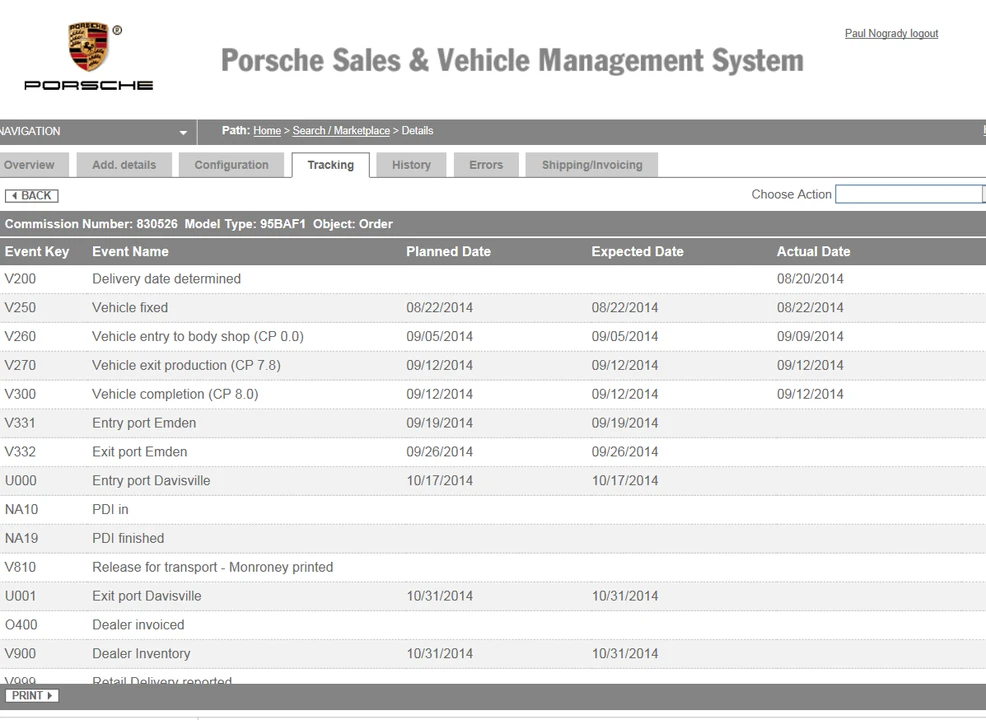The image size is (986, 720).
Task: Click the PDI finished event name
Action: [x=128, y=538]
